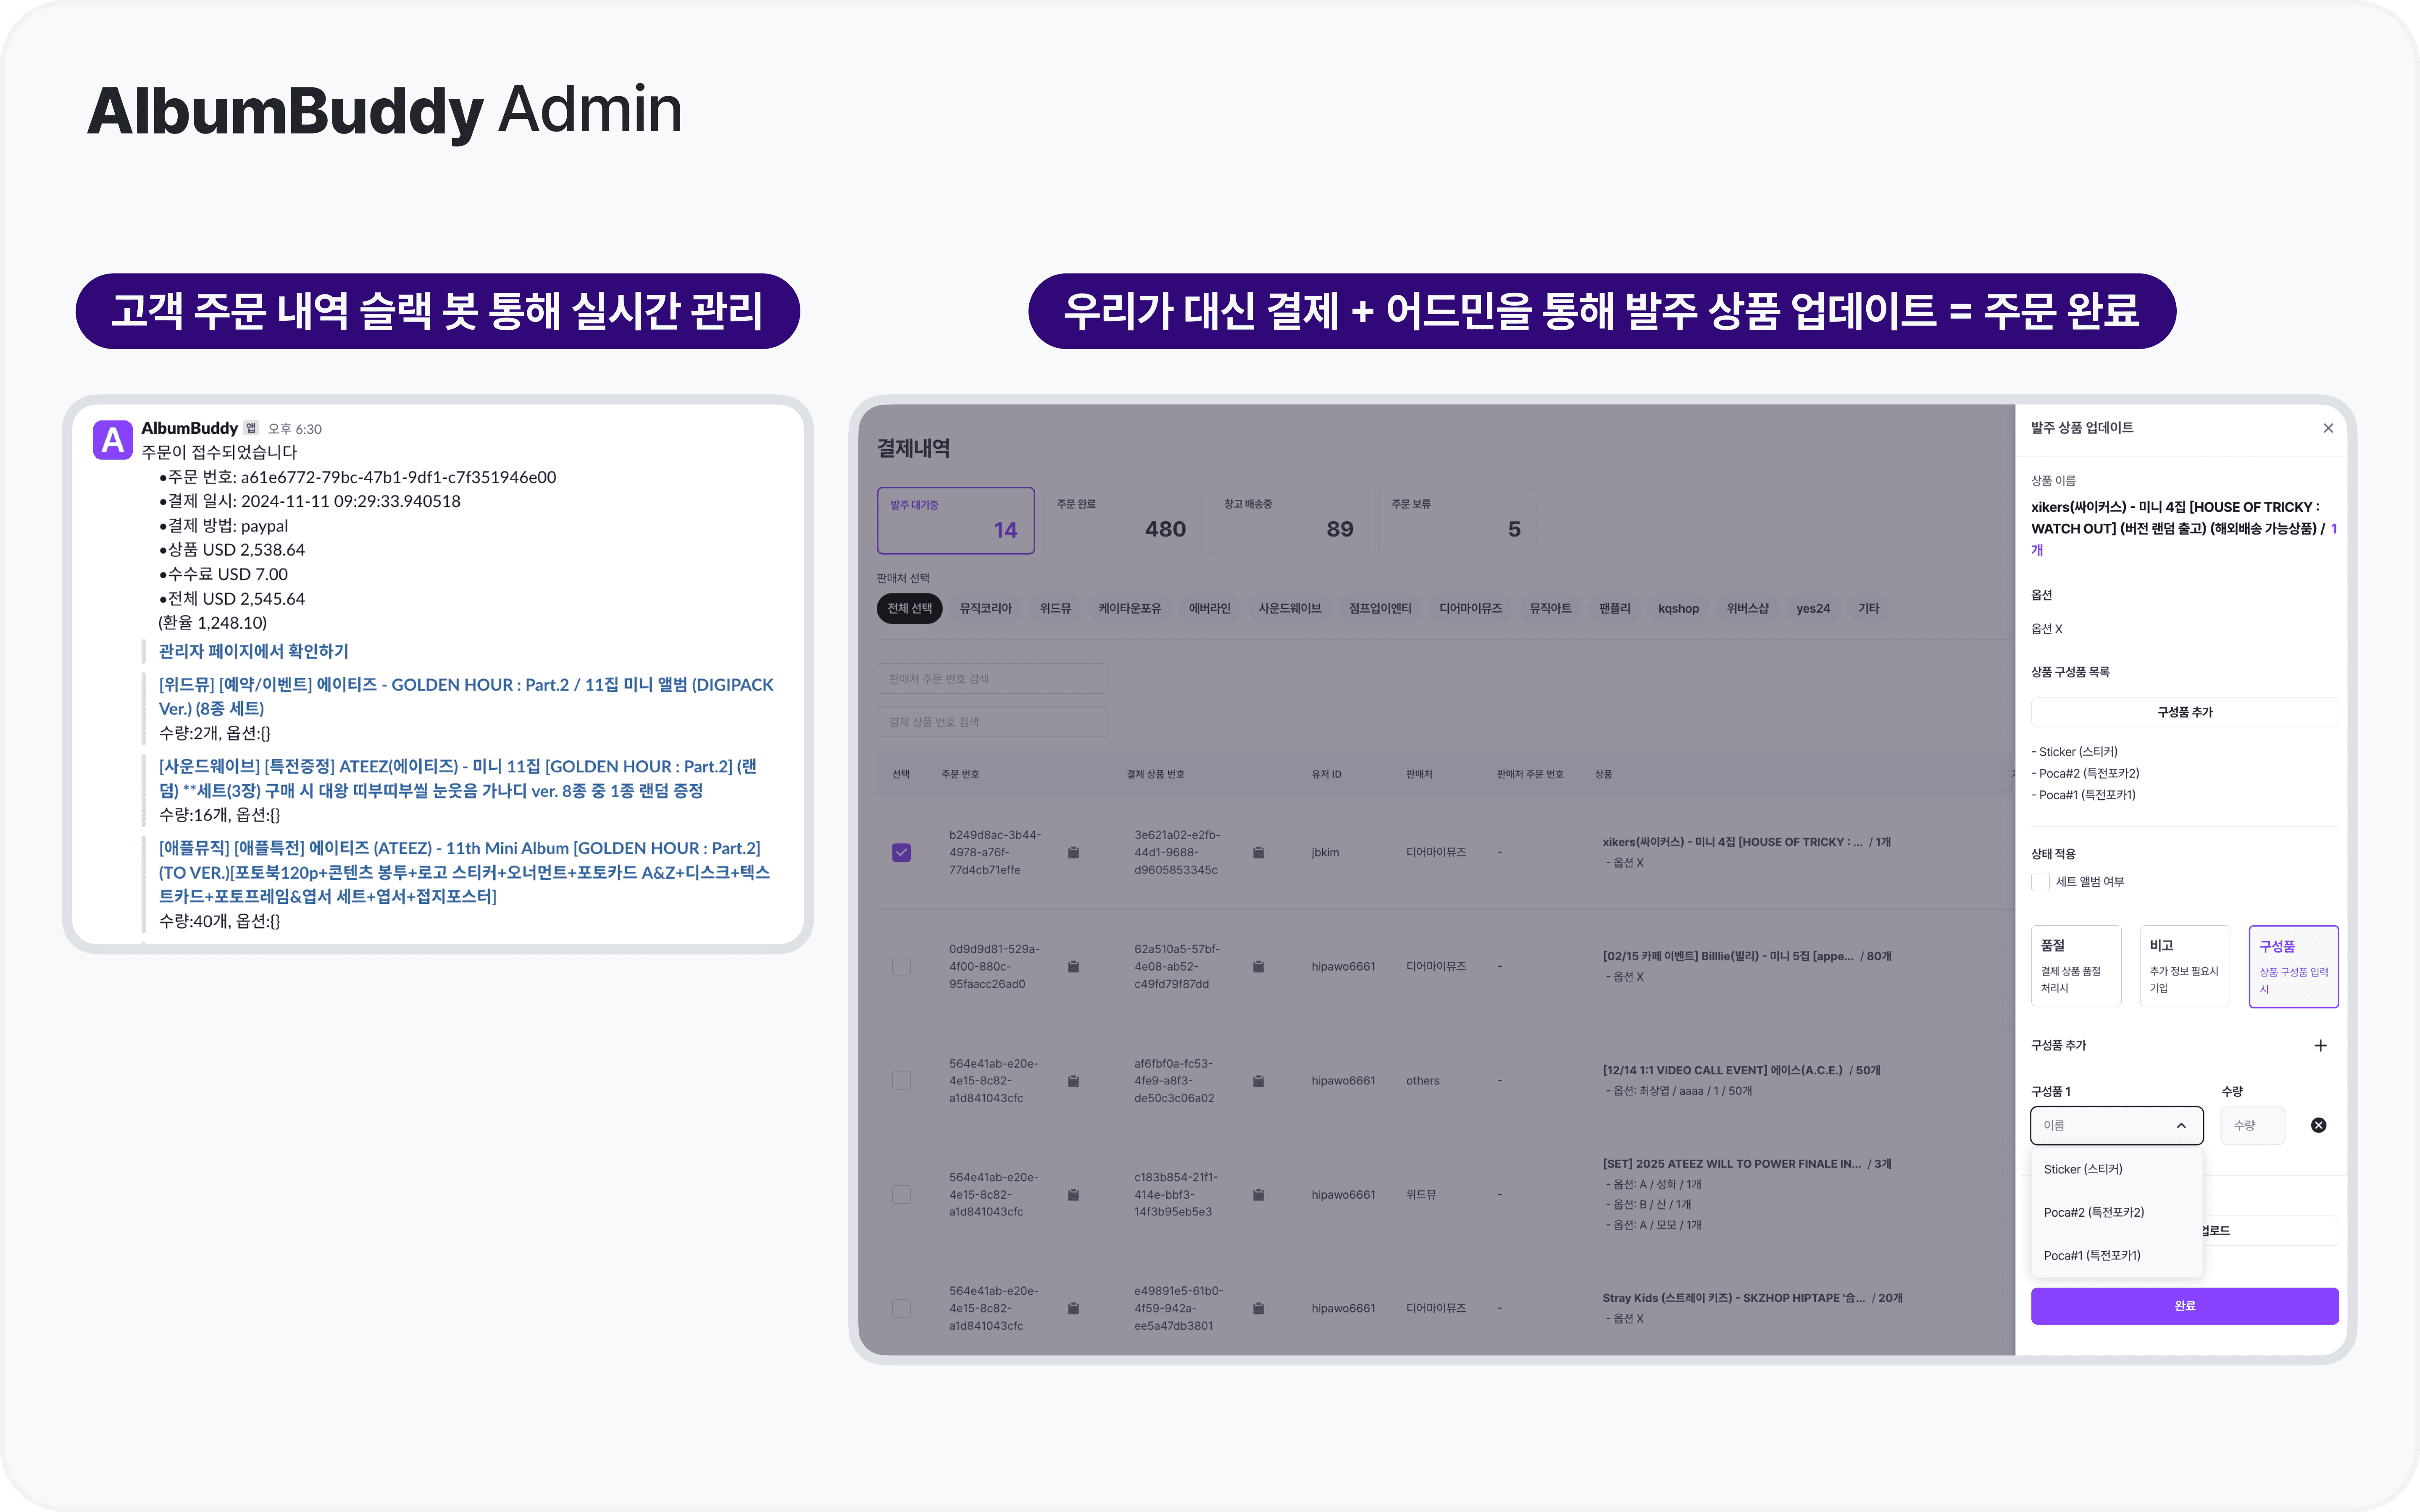The height and width of the screenshot is (1512, 2420).
Task: Click plus icon next to 구성품 추가
Action: coord(2320,1045)
